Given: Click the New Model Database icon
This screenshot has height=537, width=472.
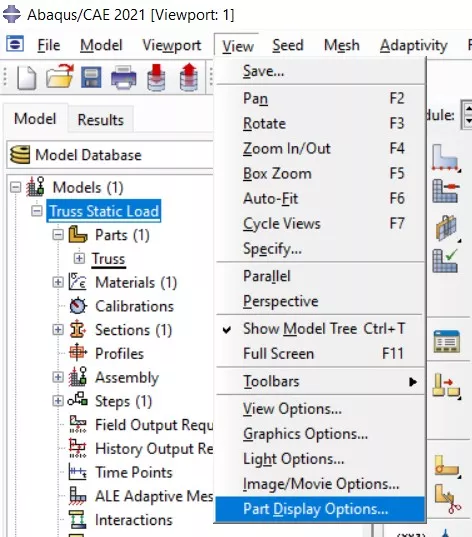Looking at the screenshot, I should point(27,77).
